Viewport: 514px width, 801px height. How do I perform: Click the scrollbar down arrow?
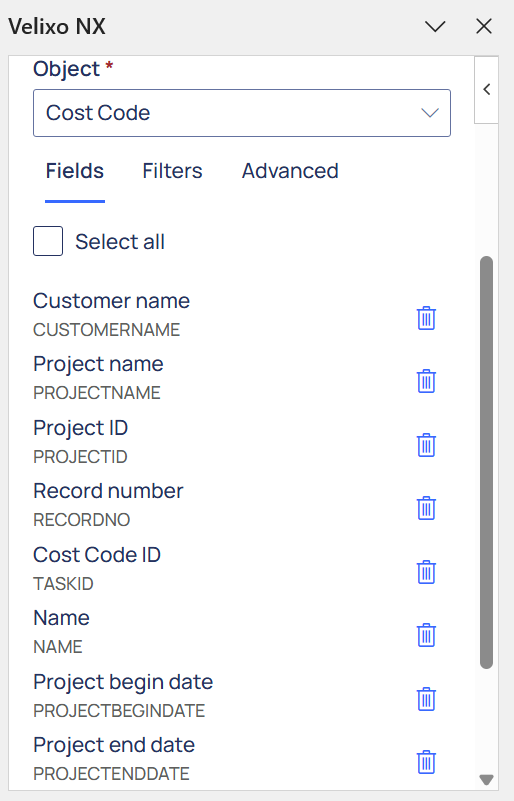[486, 780]
